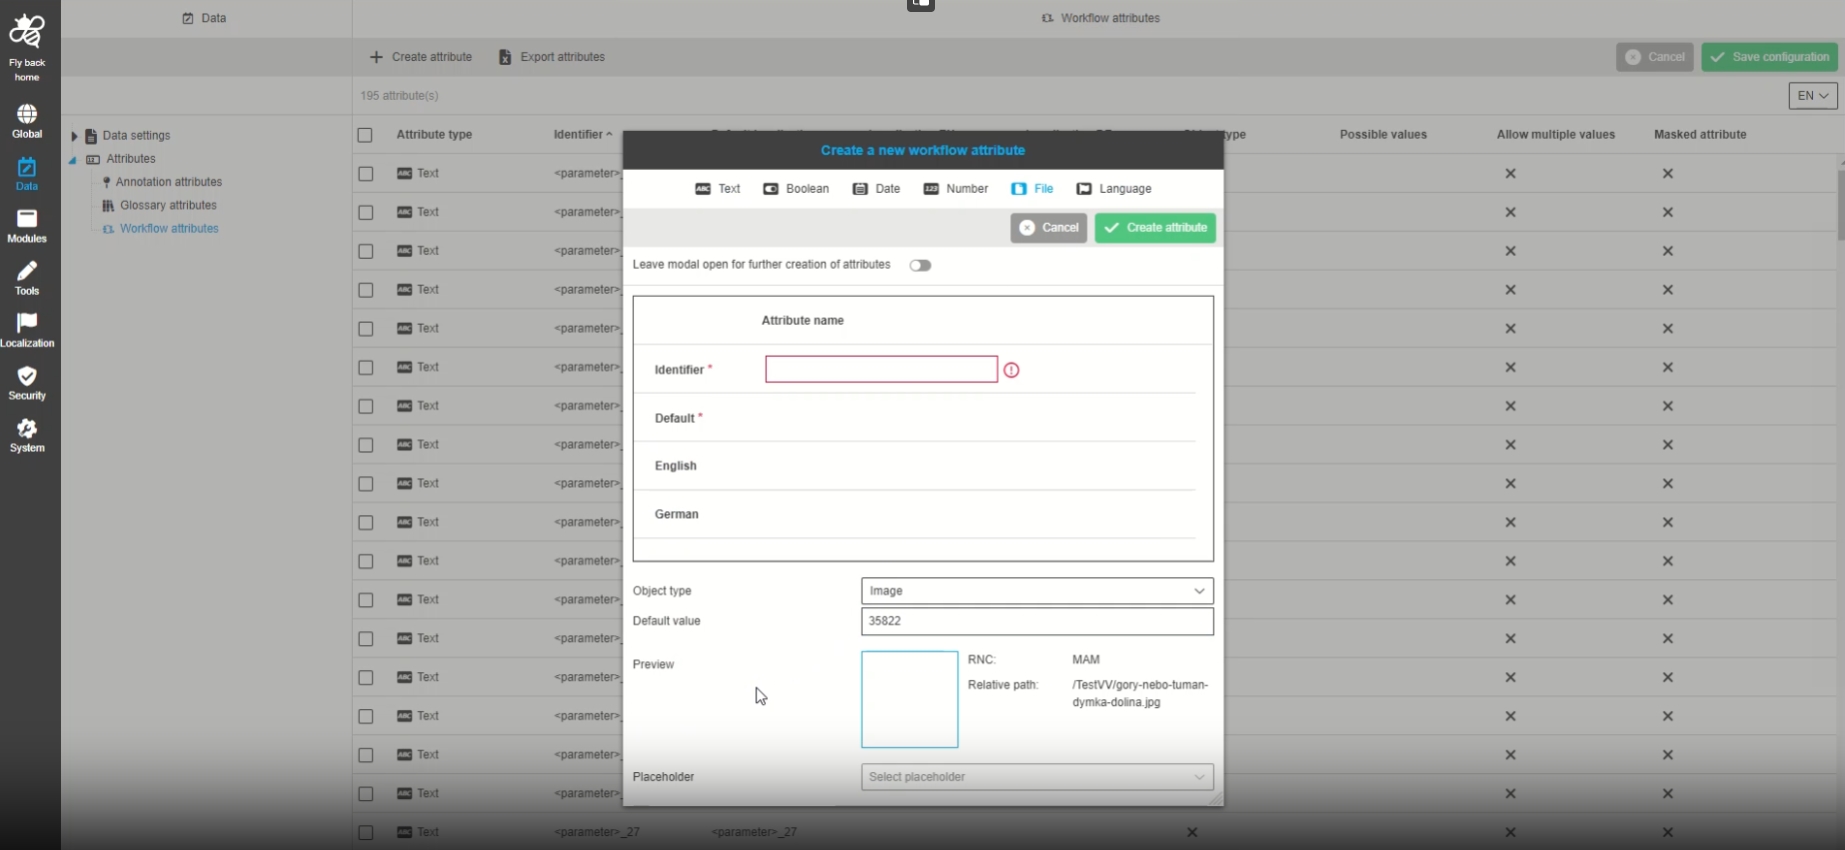Viewport: 1845px width, 850px height.
Task: Click the Possible values column header
Action: [1383, 135]
